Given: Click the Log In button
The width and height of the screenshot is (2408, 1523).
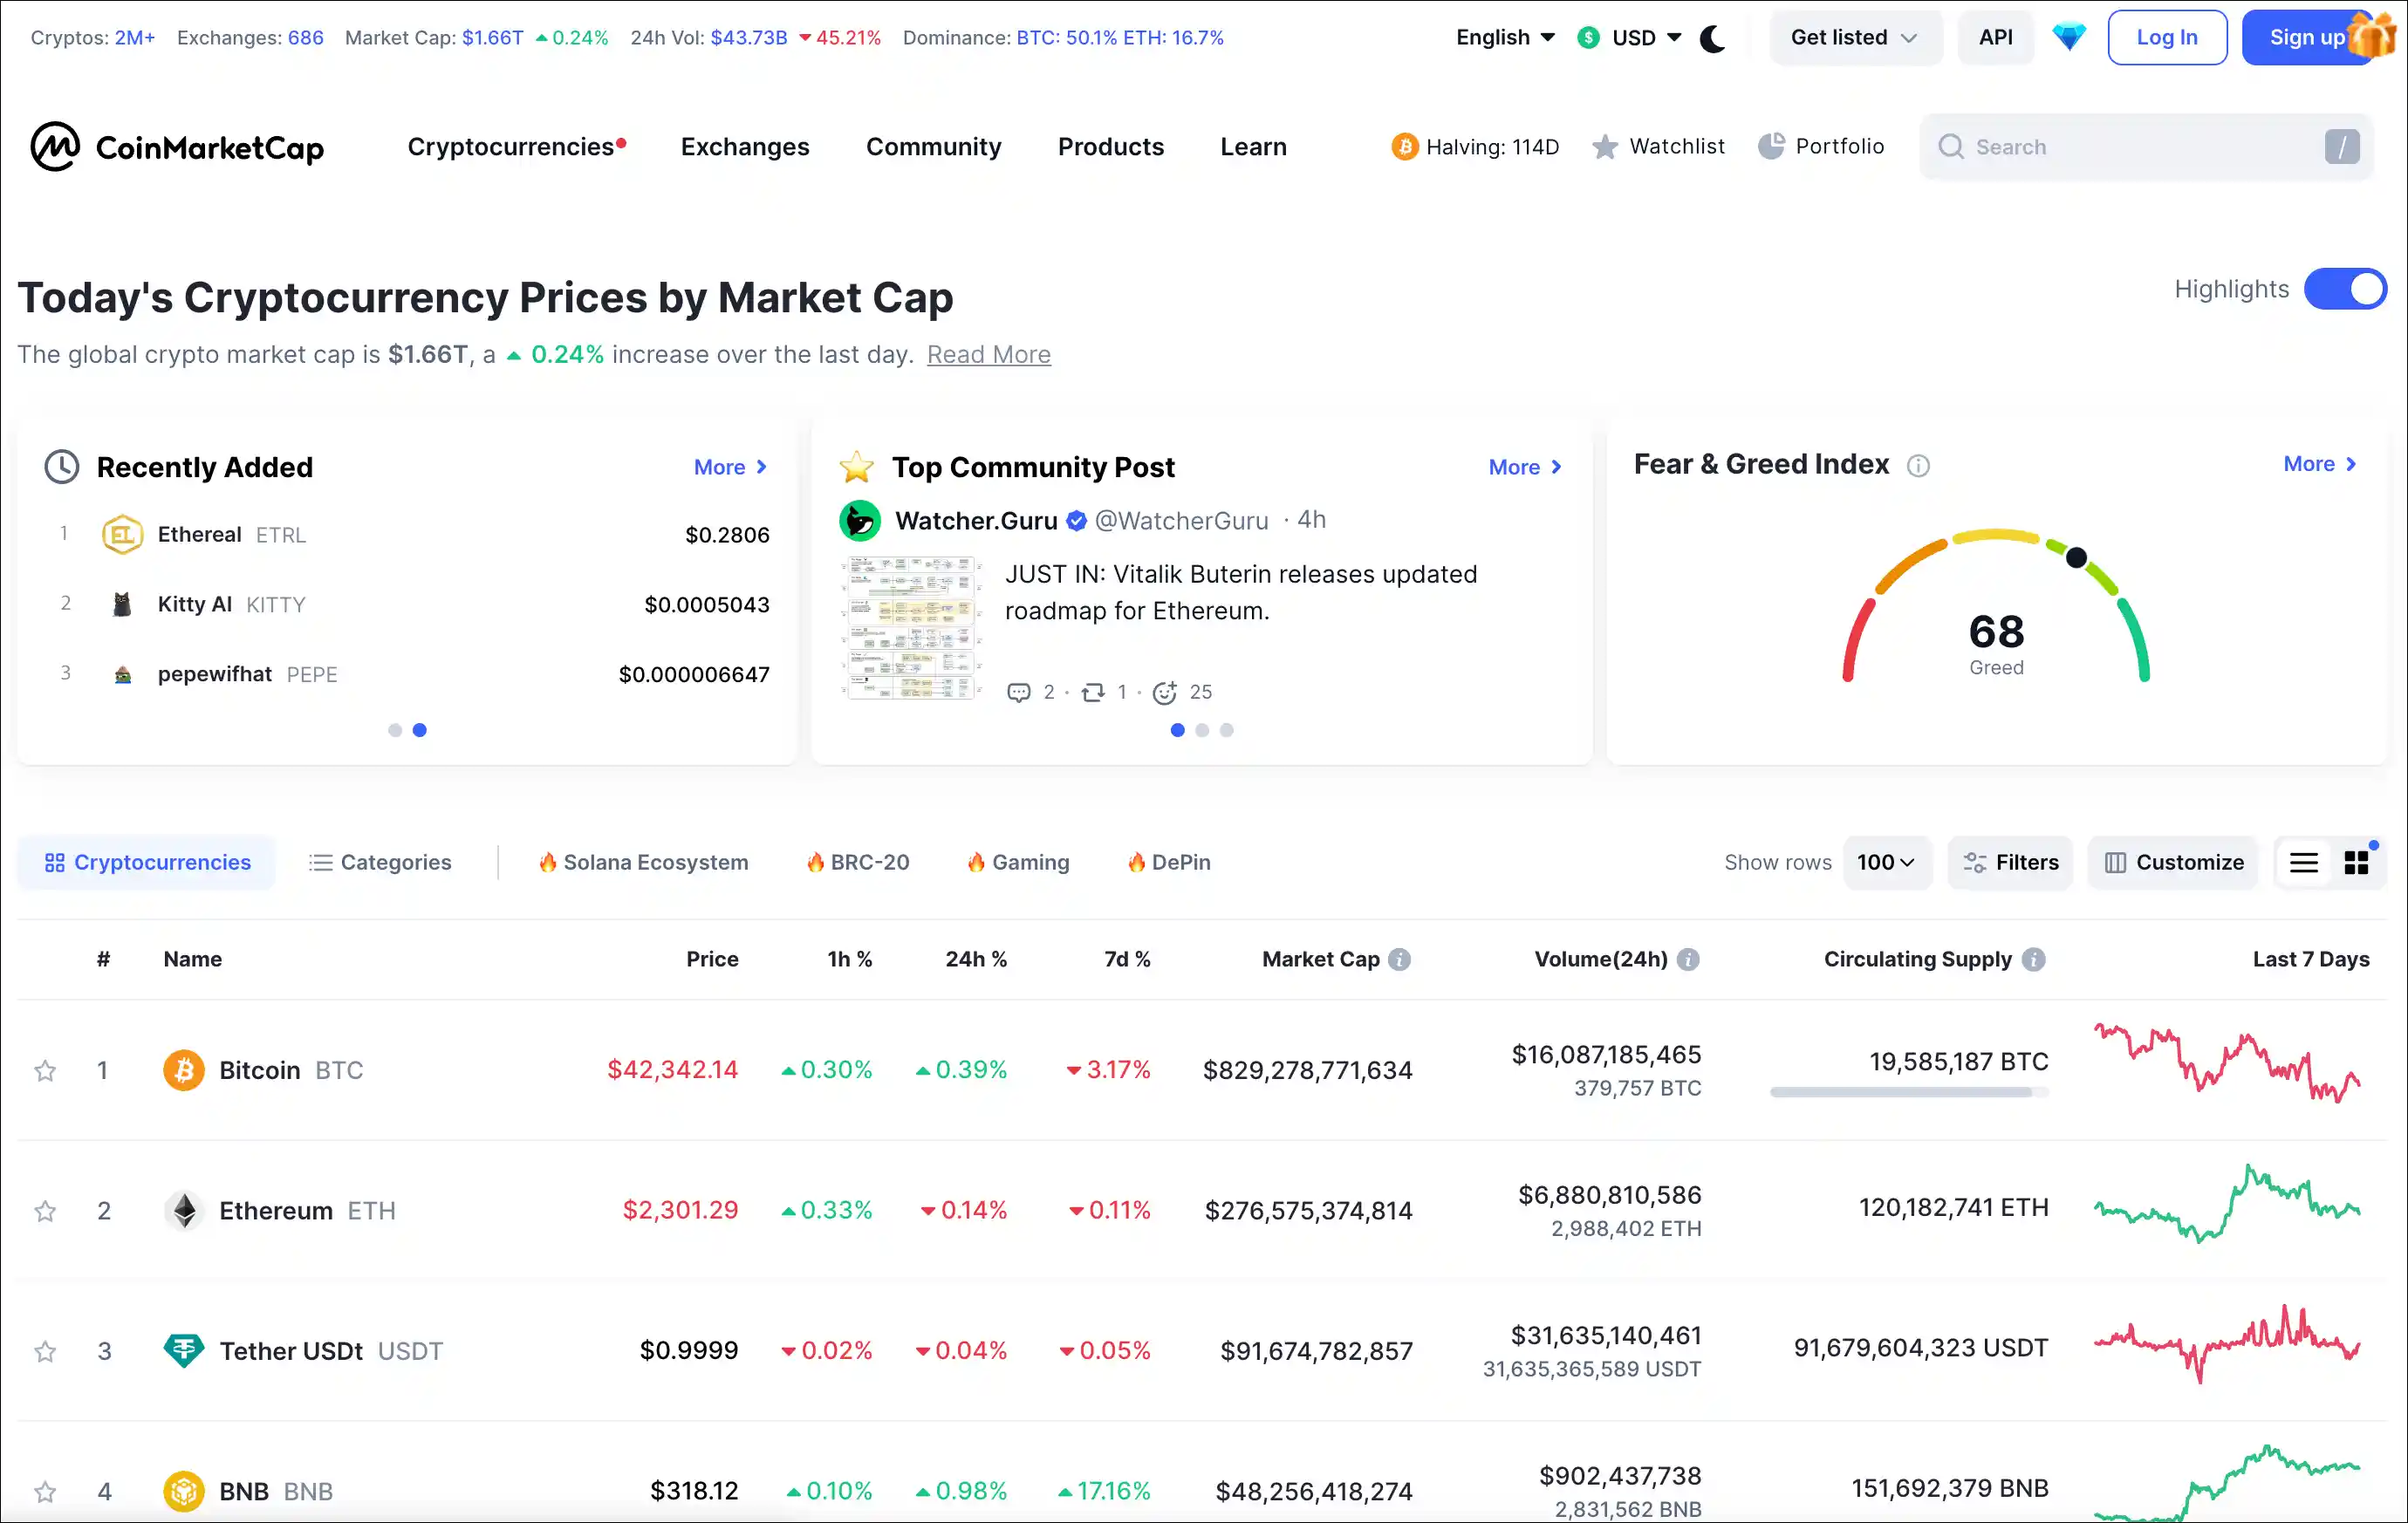Looking at the screenshot, I should pos(2167,37).
